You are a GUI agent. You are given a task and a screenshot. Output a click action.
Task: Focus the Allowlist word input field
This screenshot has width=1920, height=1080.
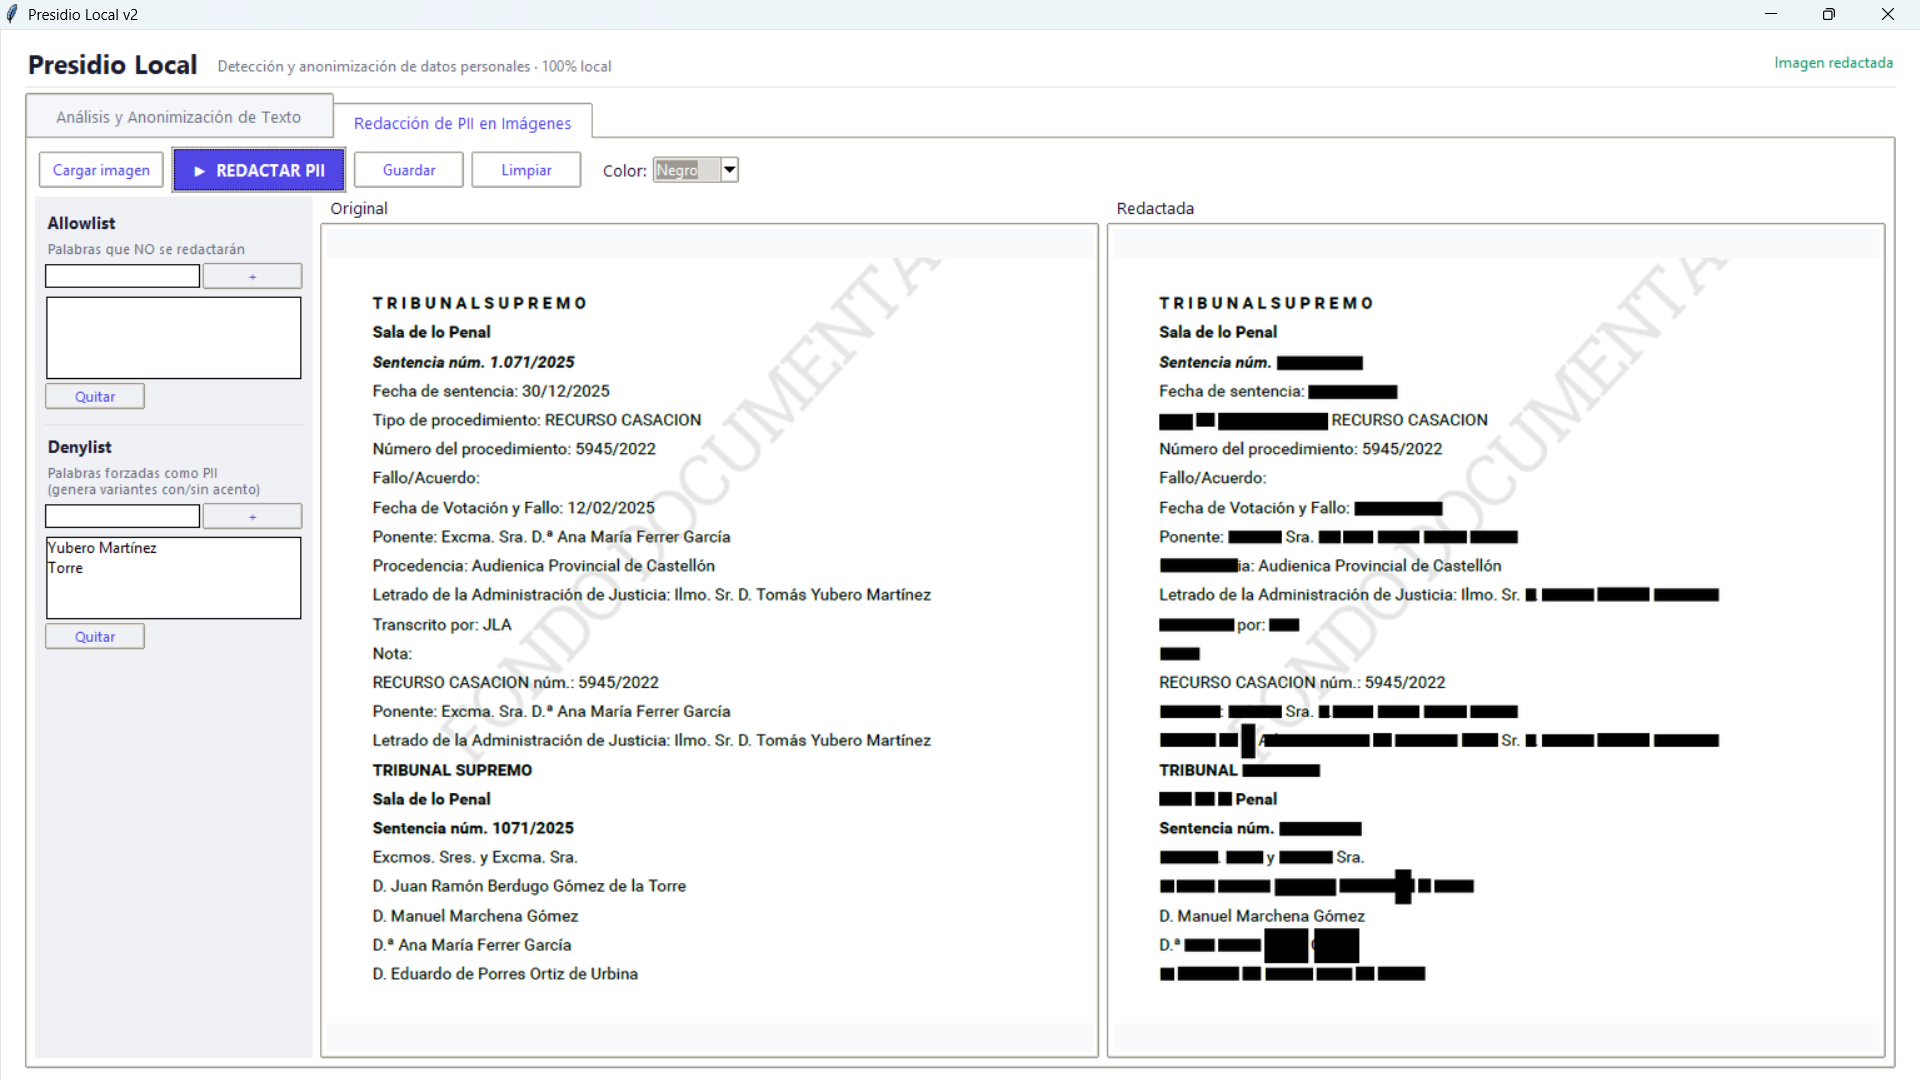tap(122, 276)
